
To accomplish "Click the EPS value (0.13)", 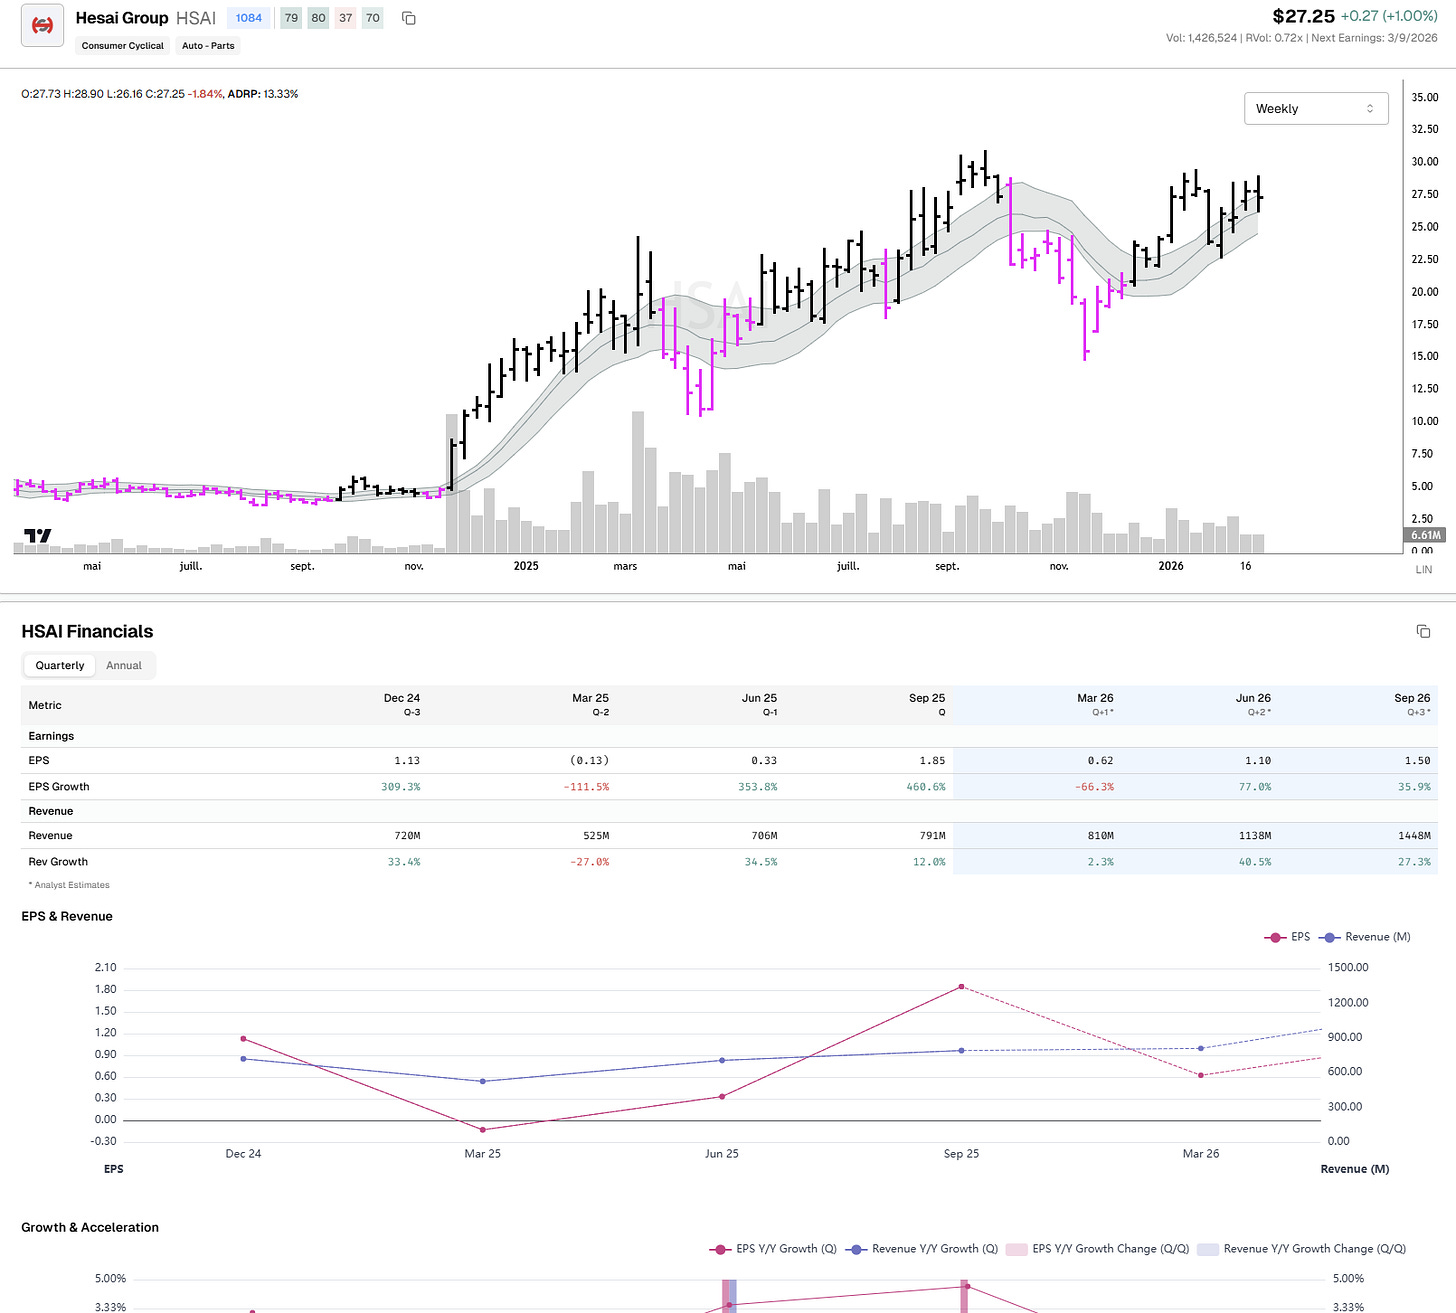I will point(590,761).
